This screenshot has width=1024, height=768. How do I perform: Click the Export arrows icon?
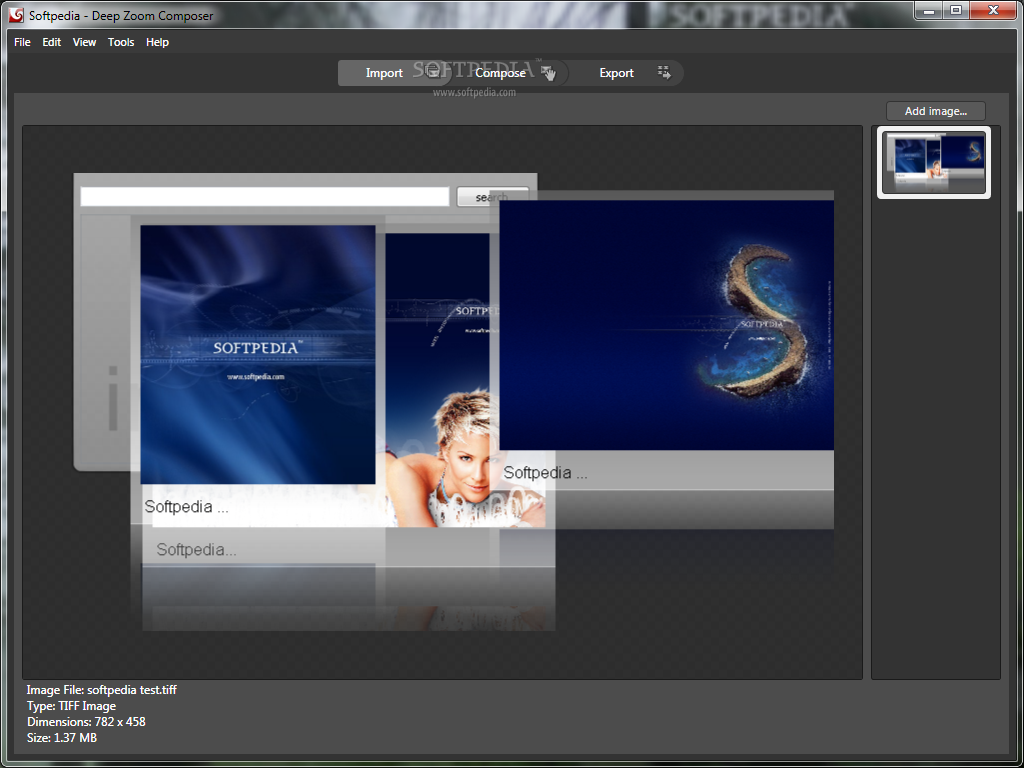664,72
